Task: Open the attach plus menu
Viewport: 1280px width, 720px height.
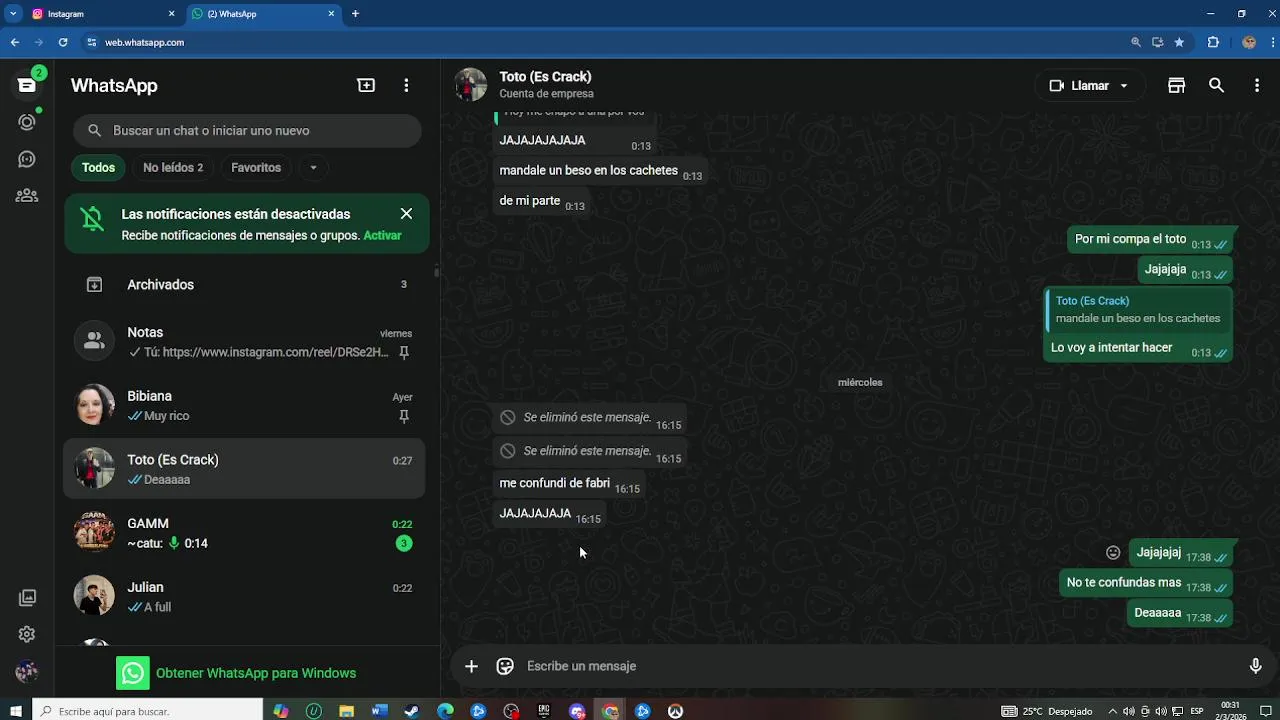Action: tap(471, 666)
